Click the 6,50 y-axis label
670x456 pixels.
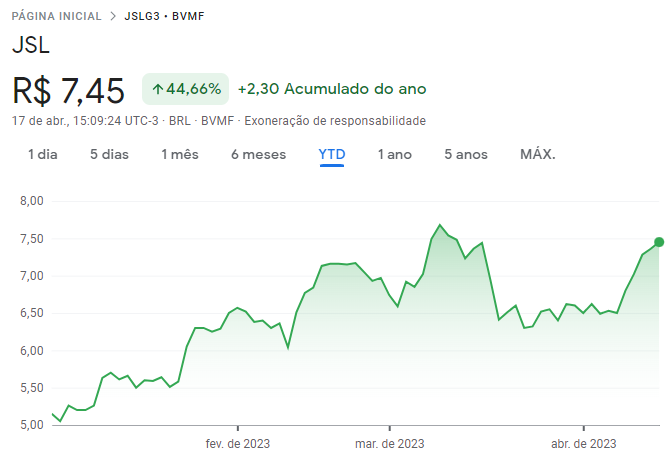32,313
